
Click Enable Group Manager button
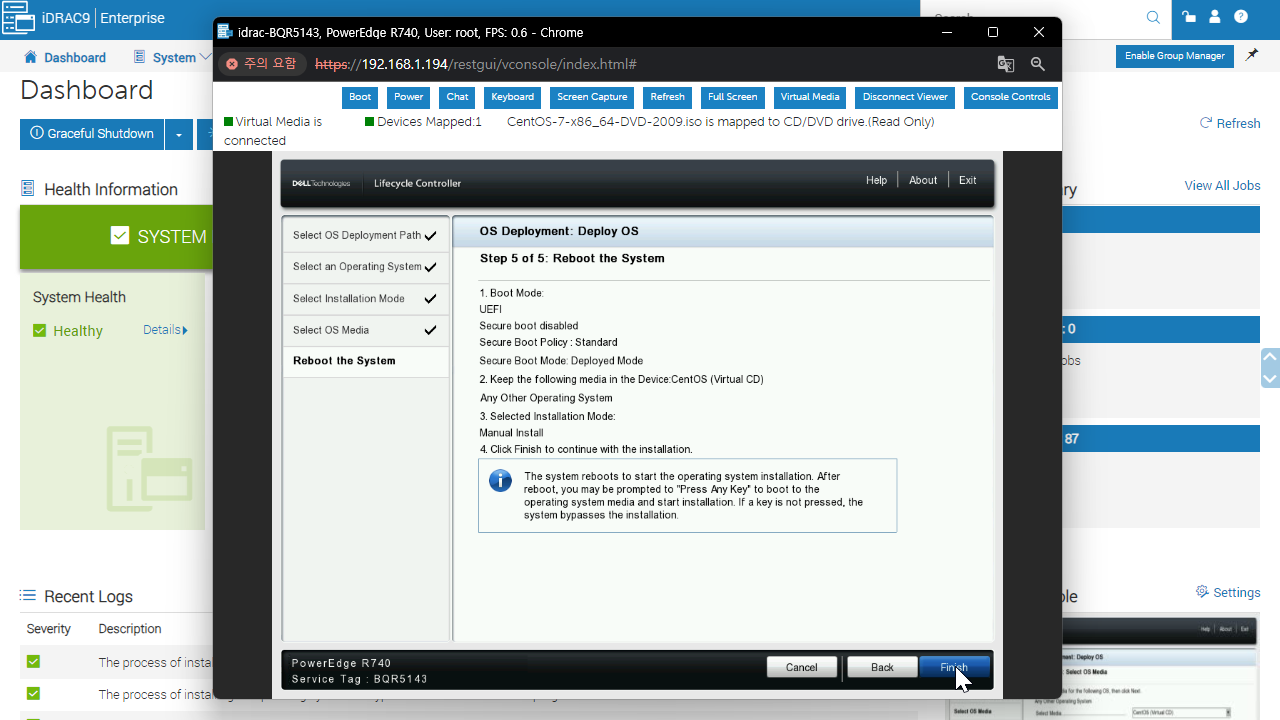[1175, 56]
